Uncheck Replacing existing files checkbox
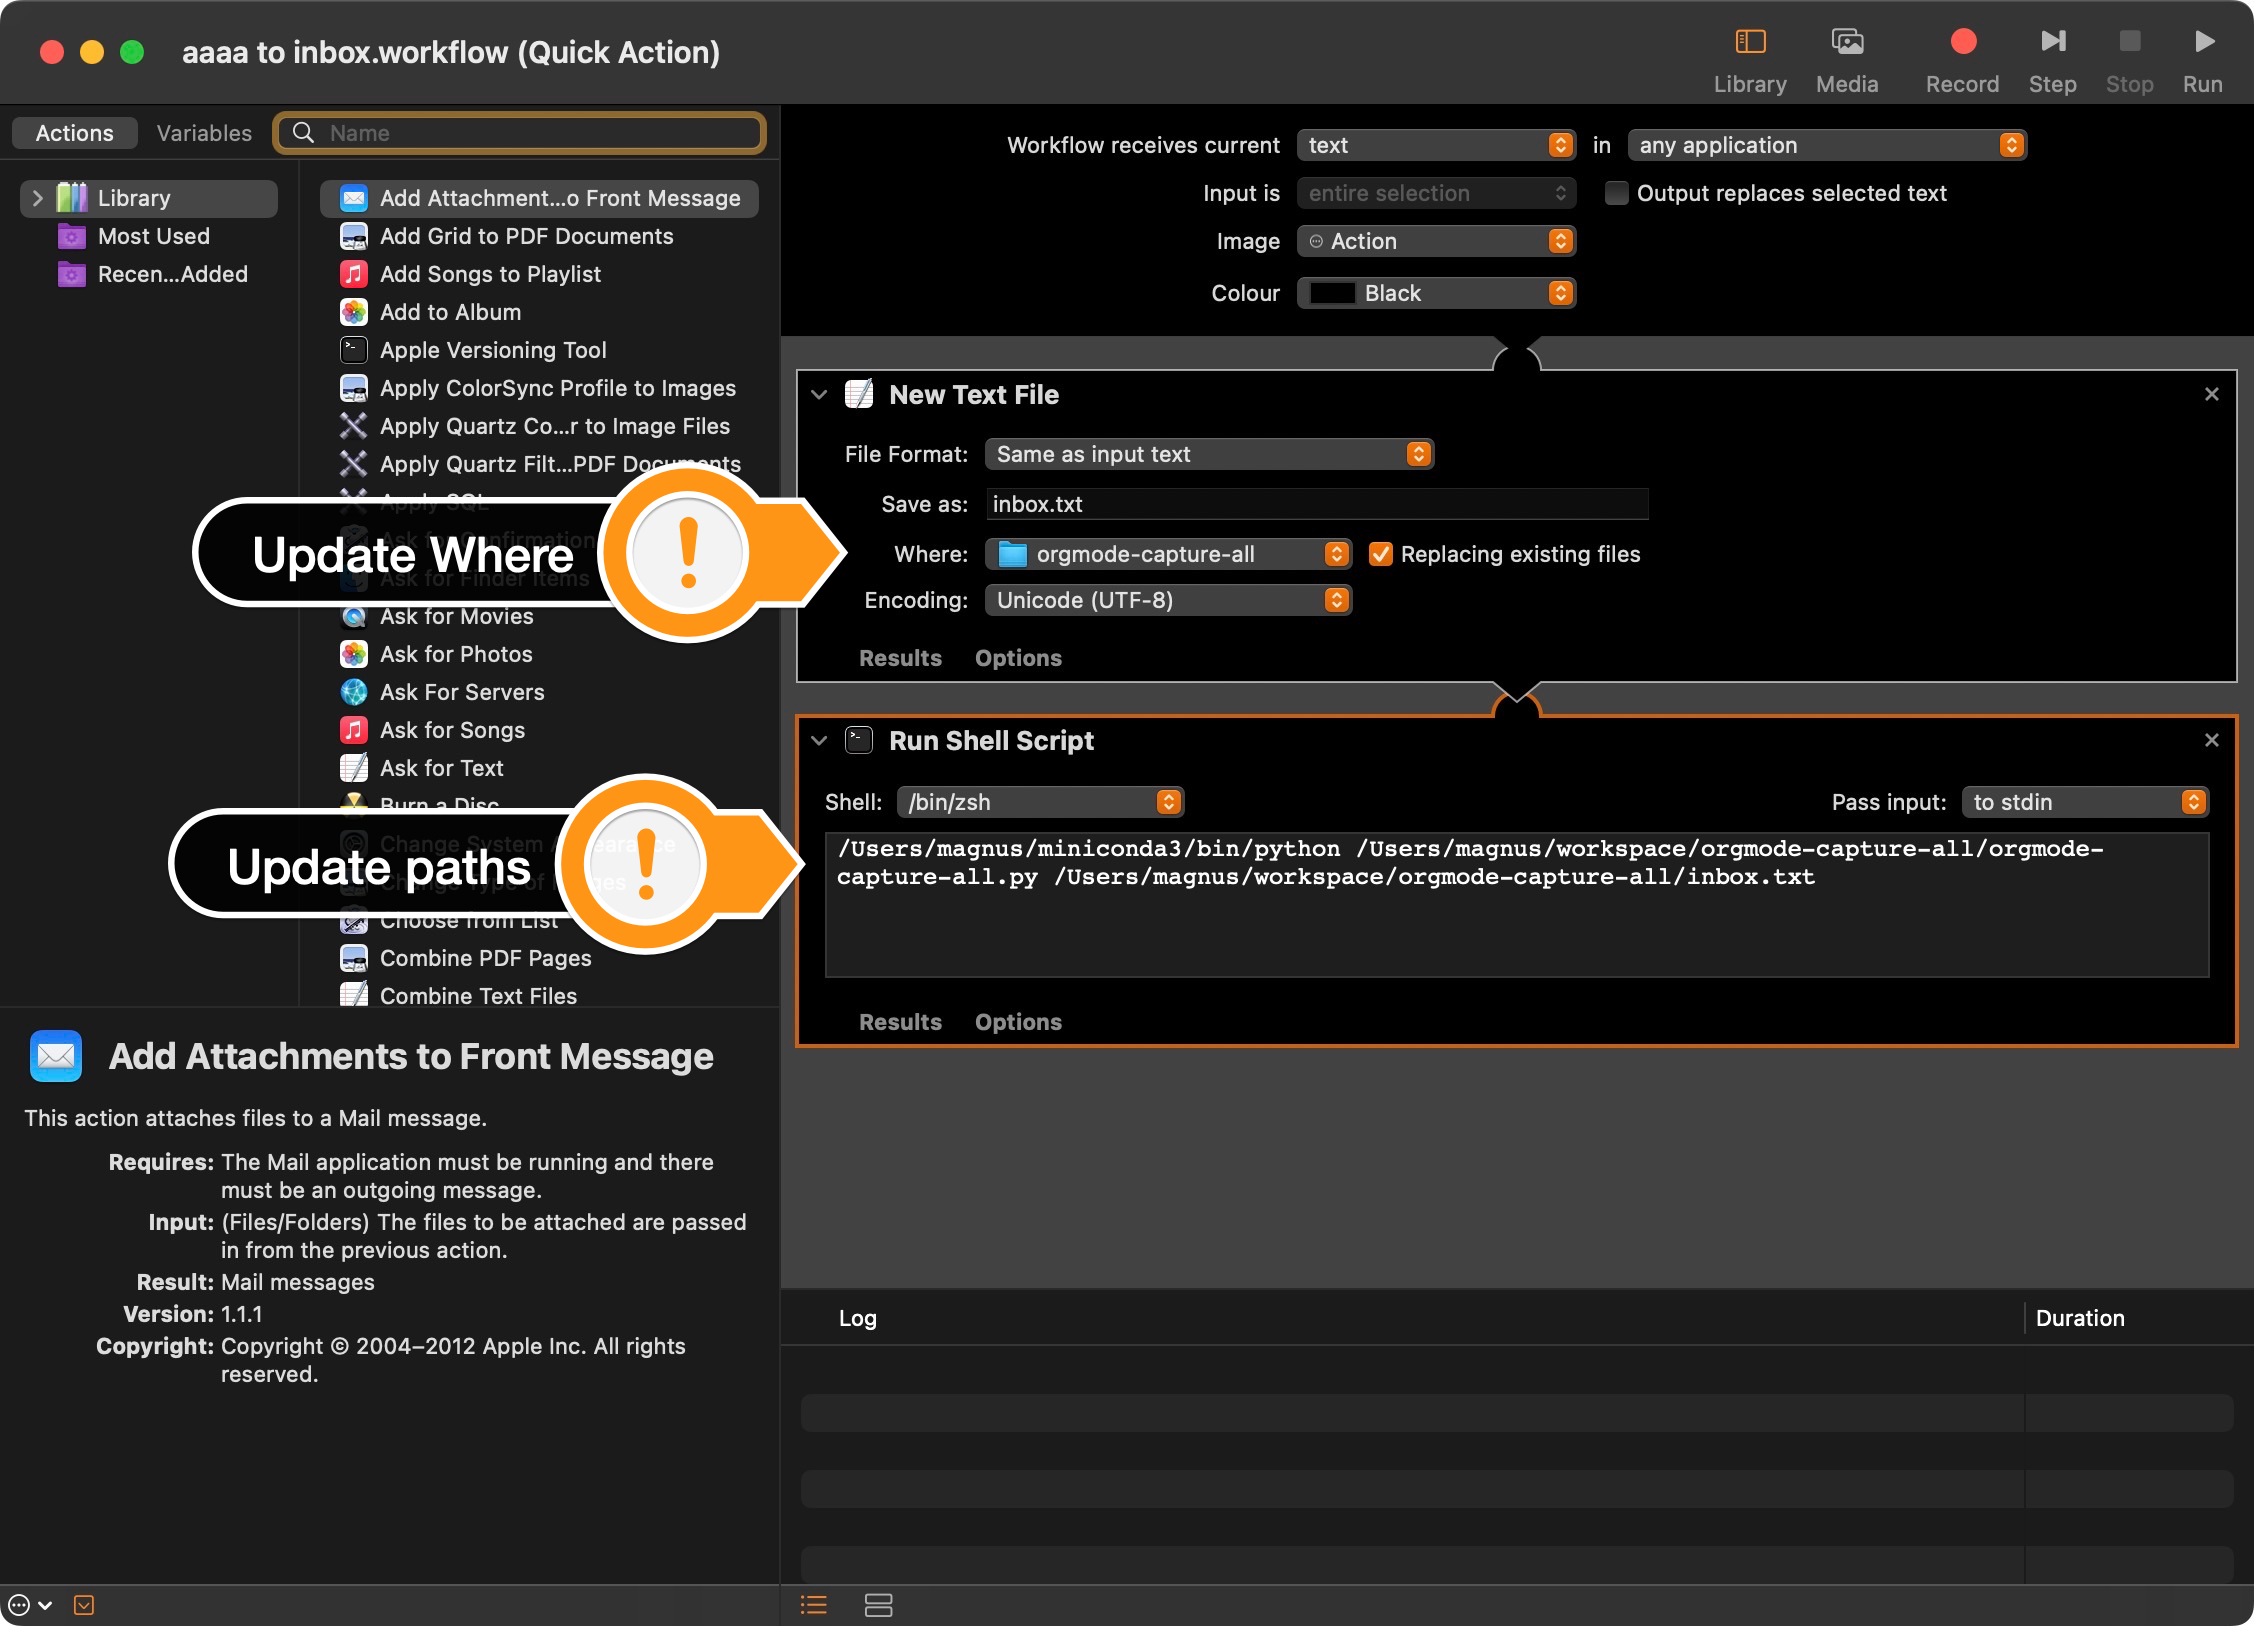The height and width of the screenshot is (1626, 2254). [1381, 554]
